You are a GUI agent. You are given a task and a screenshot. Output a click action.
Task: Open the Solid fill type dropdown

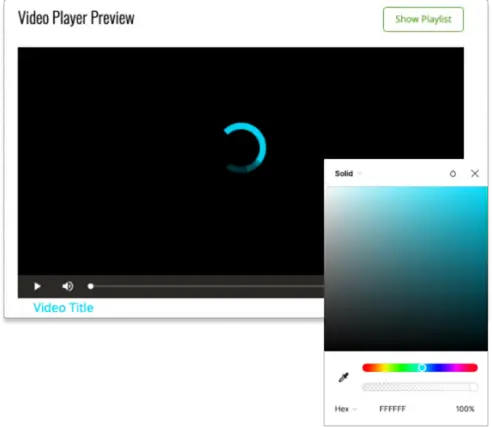(348, 174)
